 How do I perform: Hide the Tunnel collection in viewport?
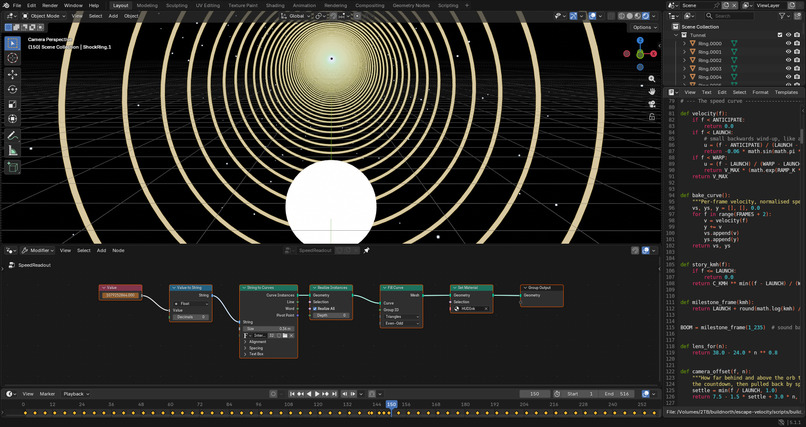click(789, 35)
